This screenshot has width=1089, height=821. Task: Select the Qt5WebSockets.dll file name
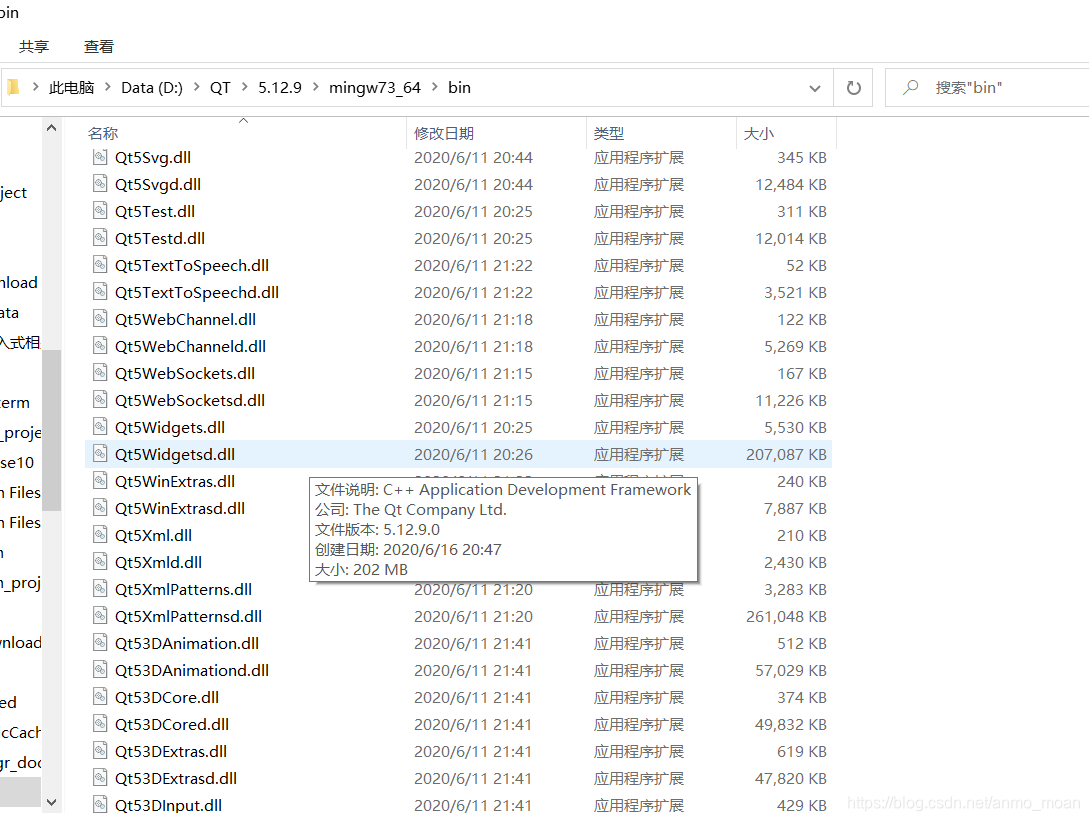185,373
